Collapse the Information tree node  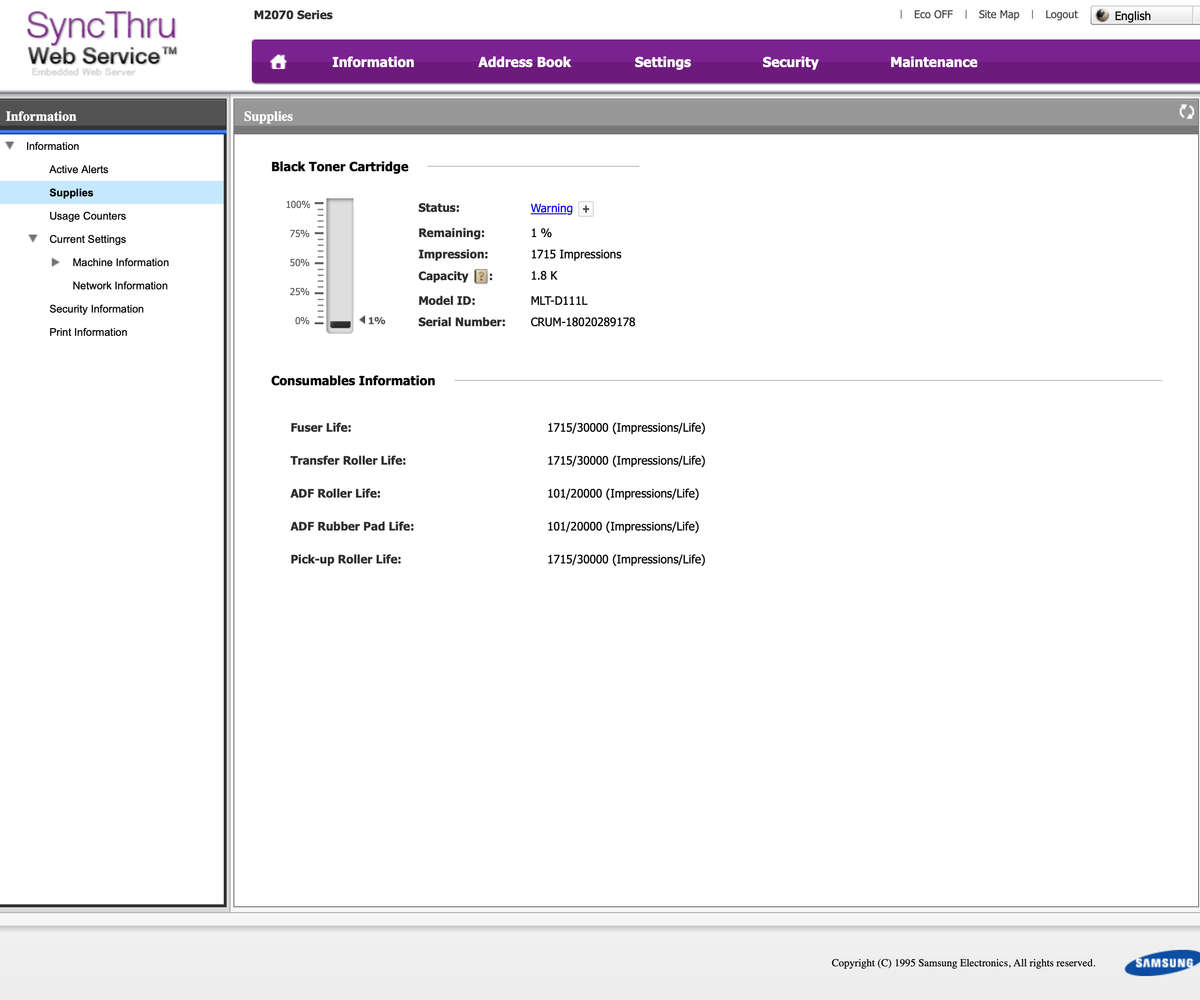(x=11, y=146)
